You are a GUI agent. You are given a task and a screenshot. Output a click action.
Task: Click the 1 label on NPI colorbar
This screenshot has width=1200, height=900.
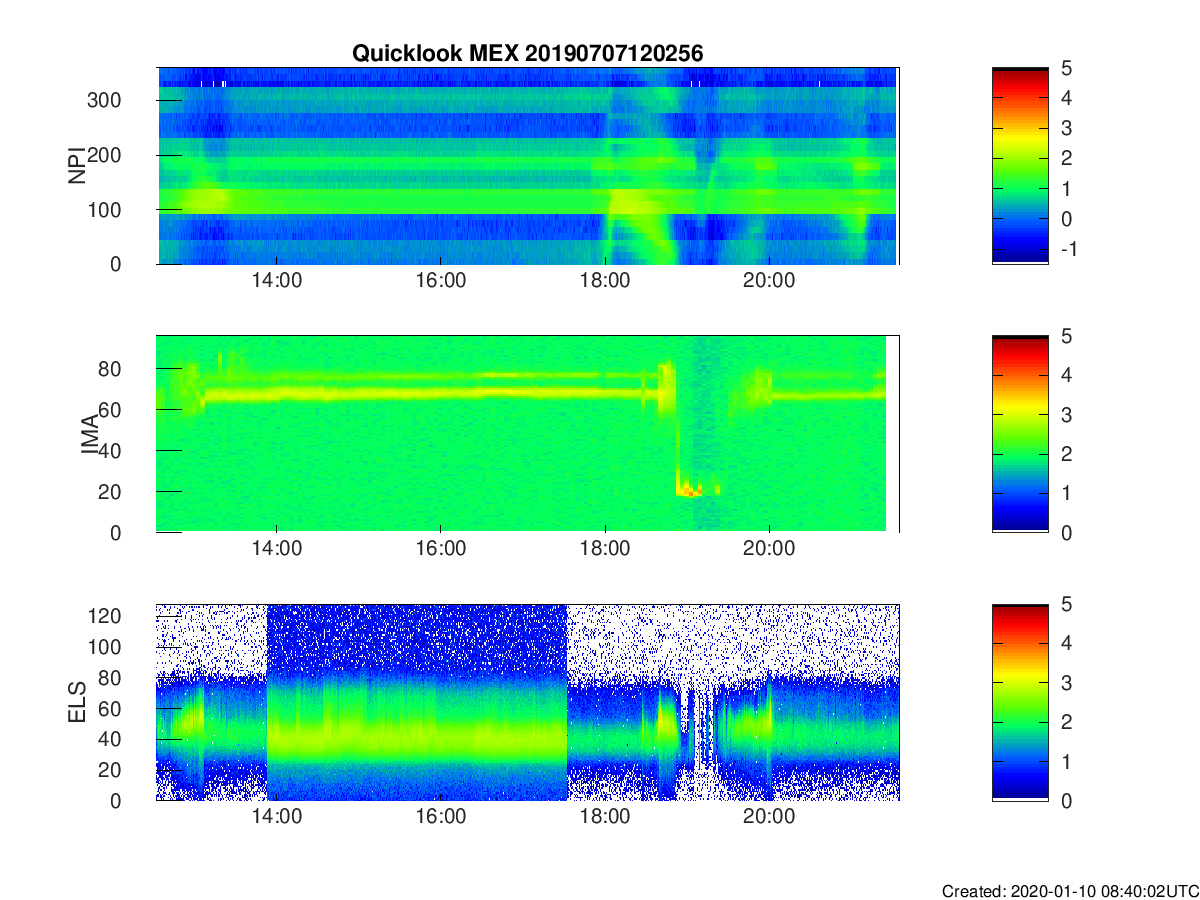(x=1066, y=189)
